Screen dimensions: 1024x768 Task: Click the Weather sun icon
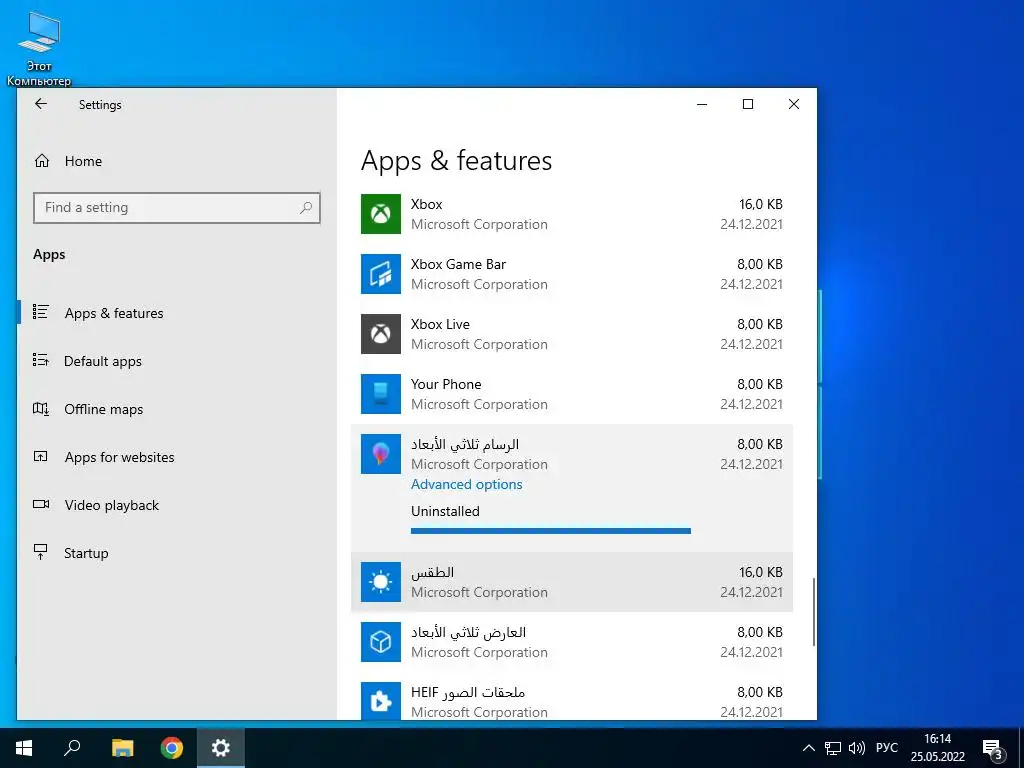click(381, 582)
